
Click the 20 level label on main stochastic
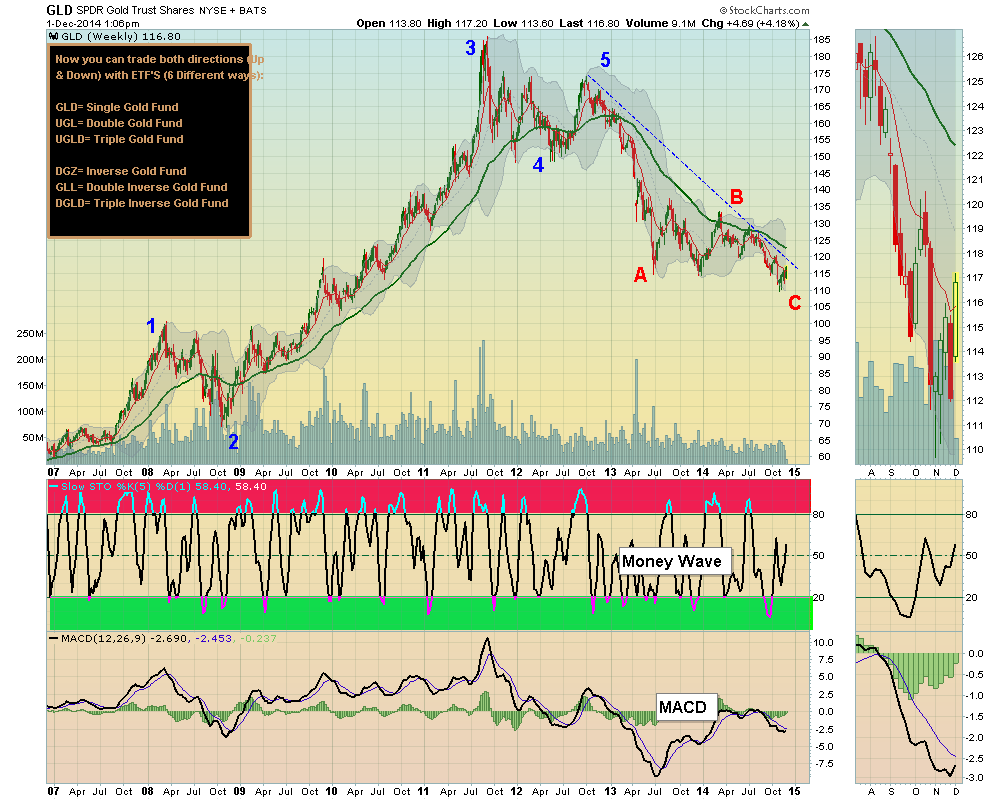pyautogui.click(x=818, y=597)
